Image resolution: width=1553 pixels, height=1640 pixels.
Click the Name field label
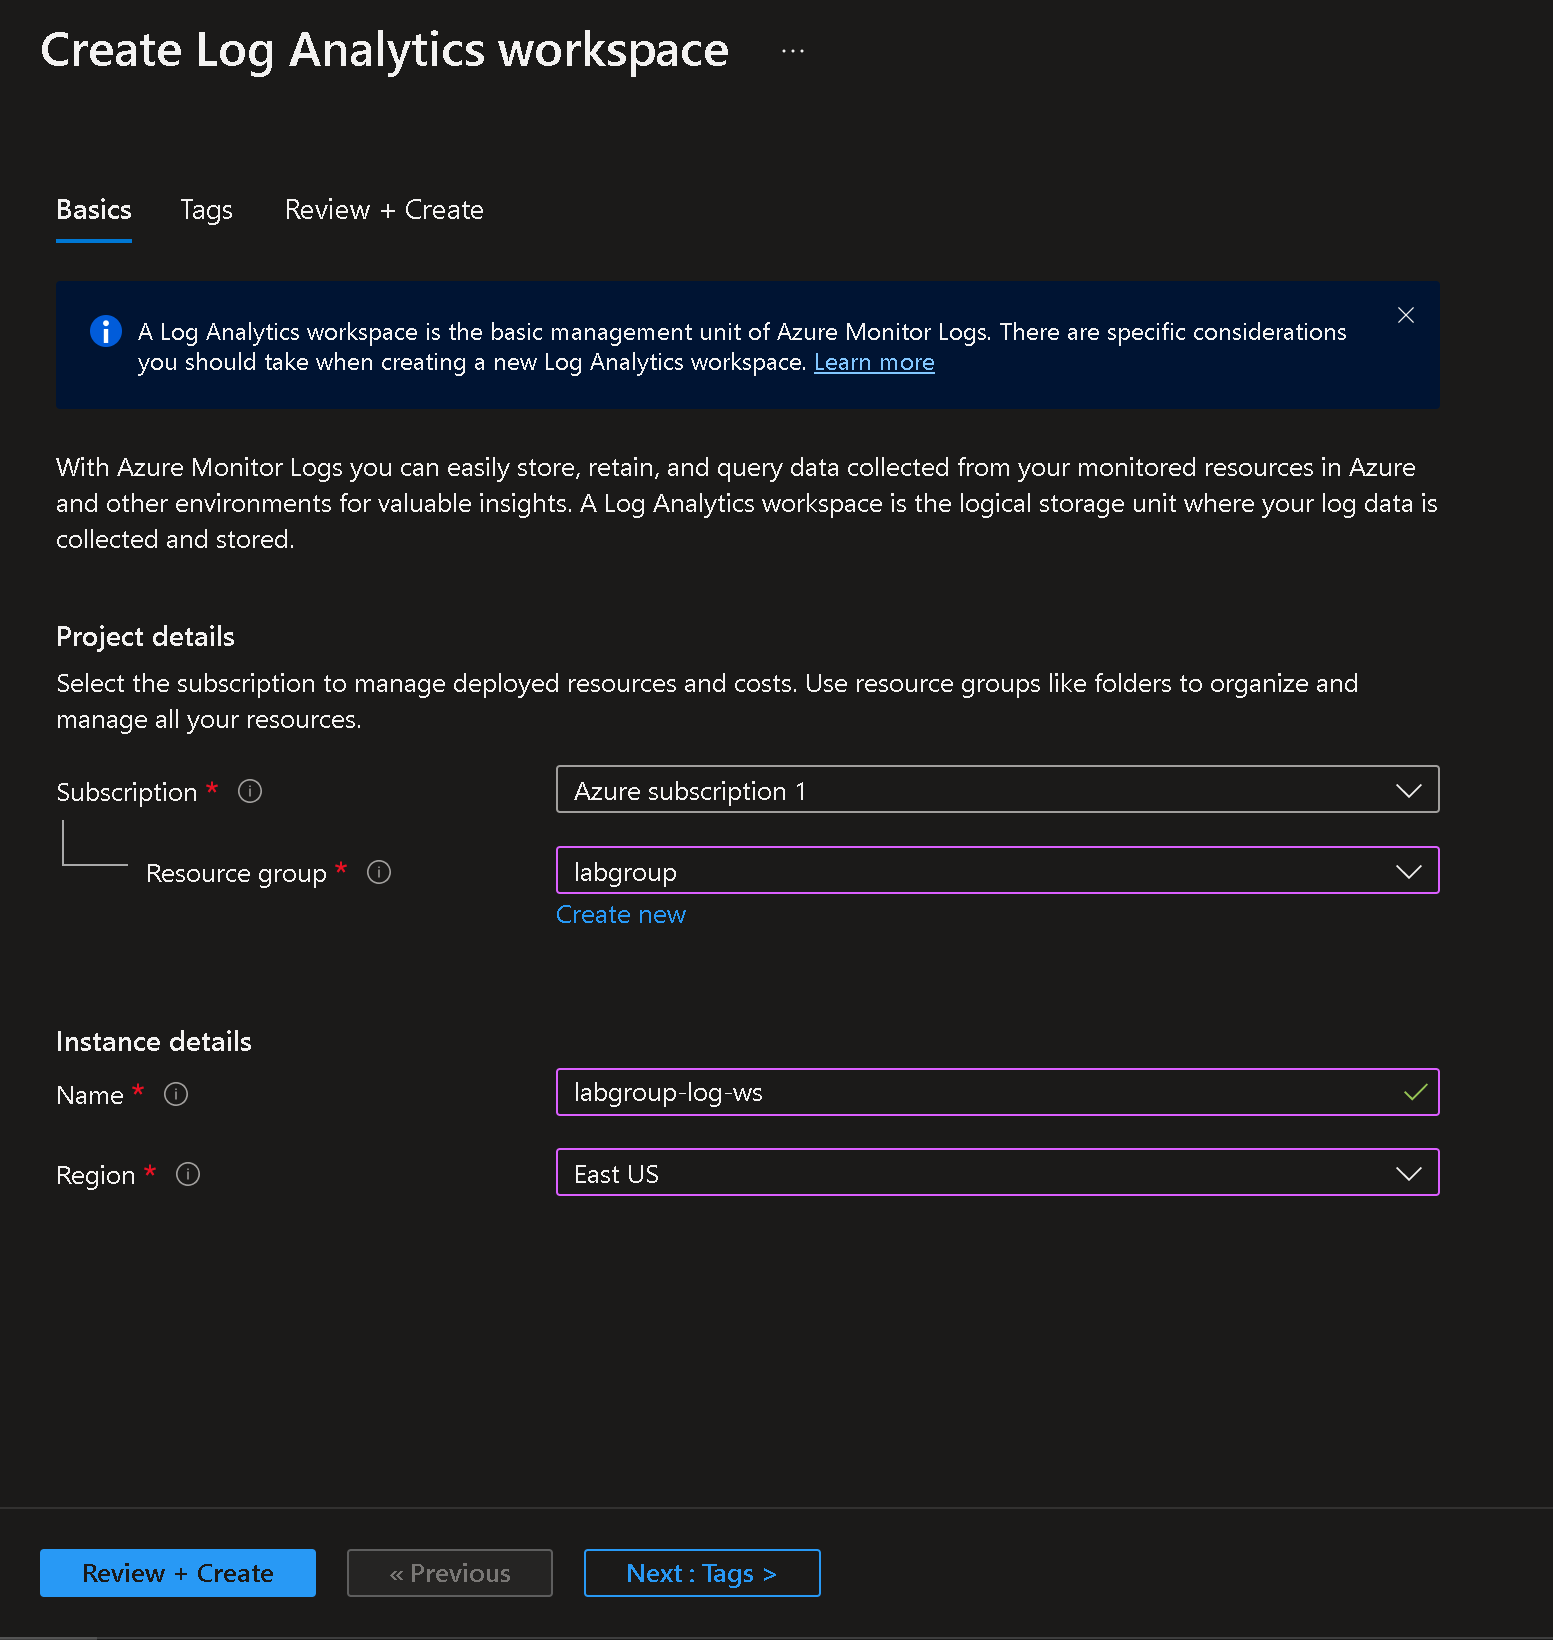[x=90, y=1095]
